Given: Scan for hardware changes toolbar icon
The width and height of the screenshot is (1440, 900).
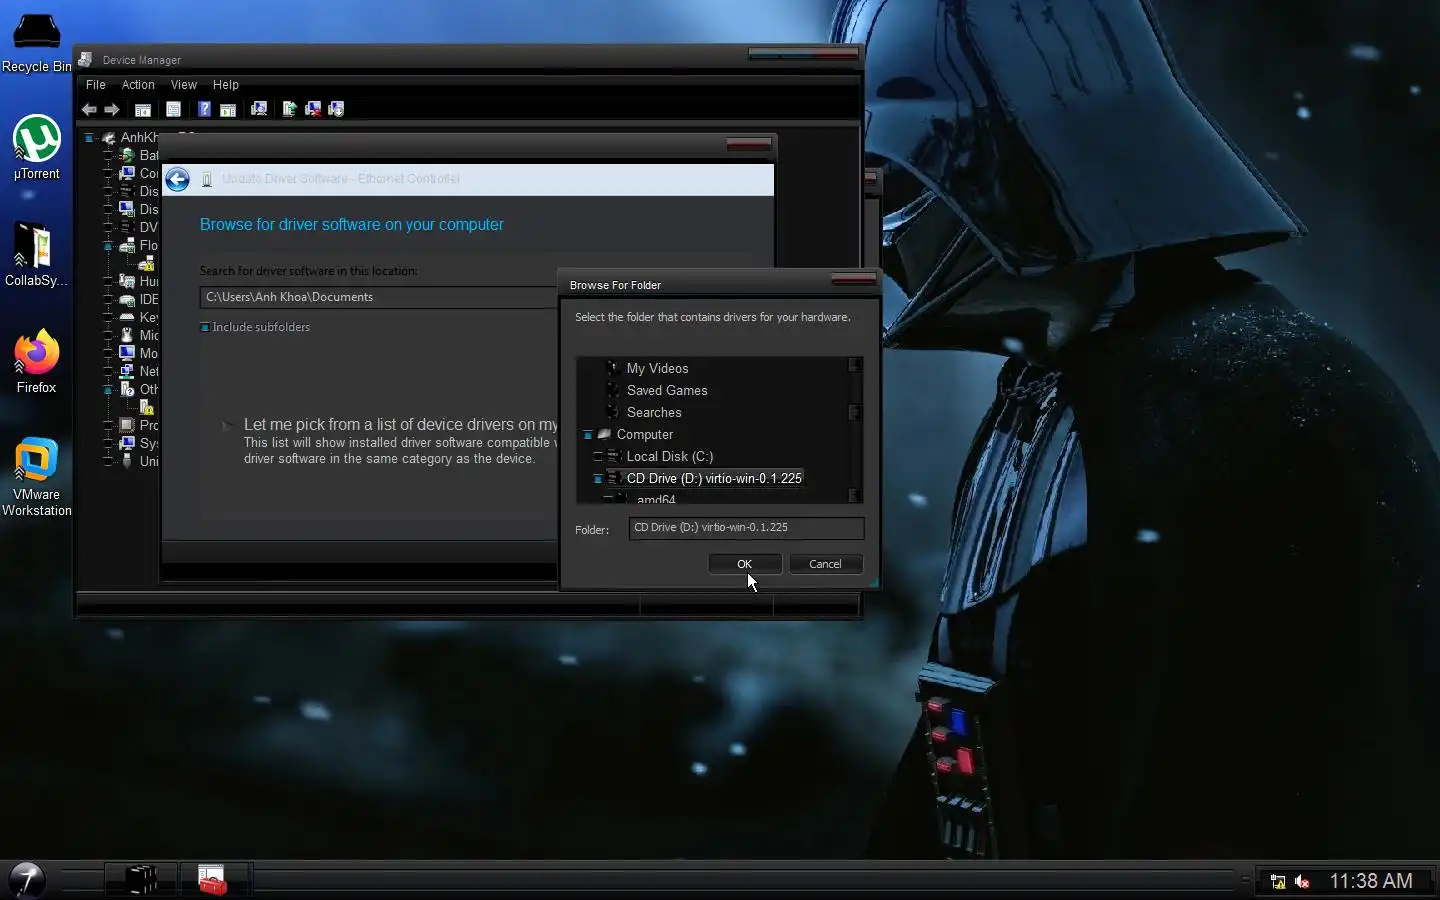Looking at the screenshot, I should pos(259,109).
